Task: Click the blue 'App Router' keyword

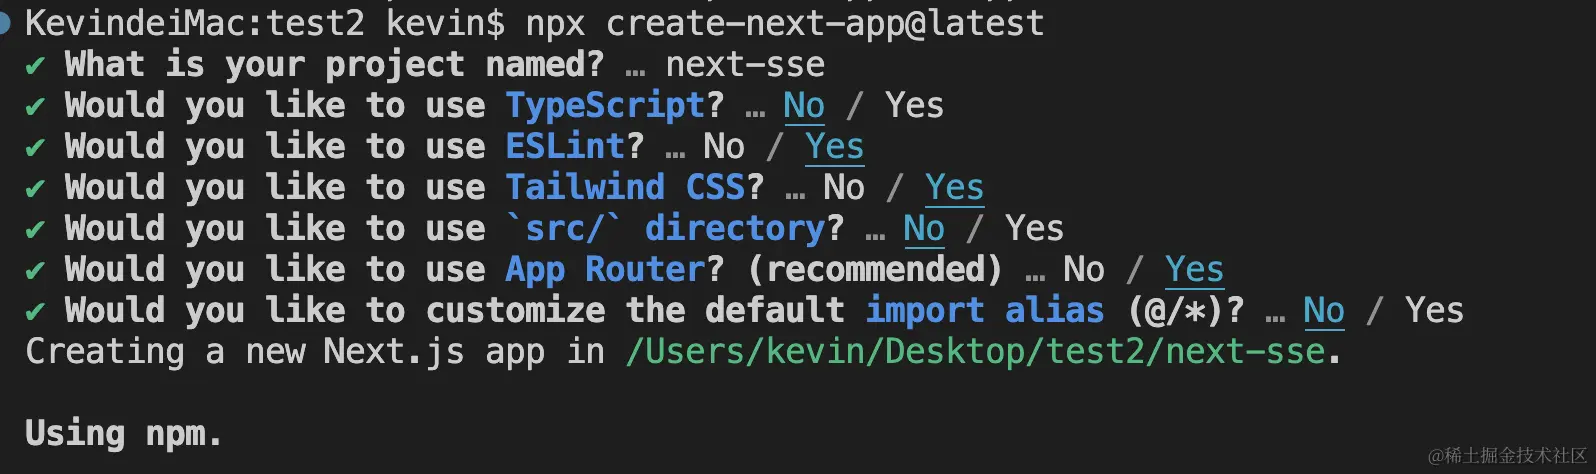Action: [605, 269]
